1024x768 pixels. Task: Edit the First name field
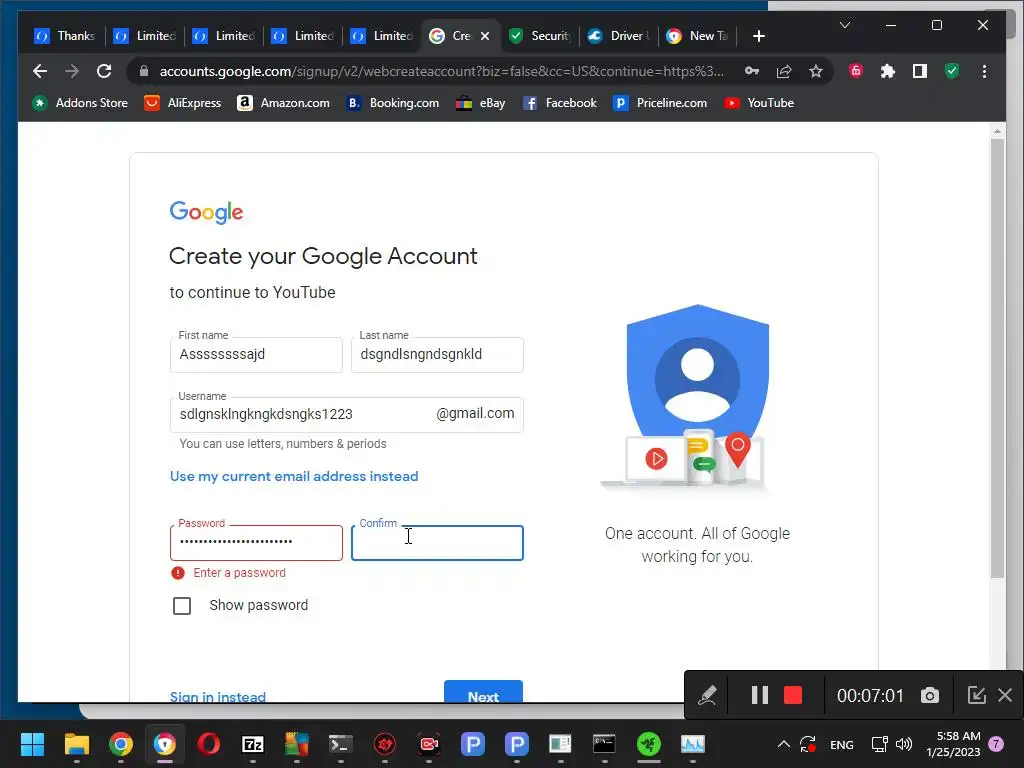click(x=256, y=355)
